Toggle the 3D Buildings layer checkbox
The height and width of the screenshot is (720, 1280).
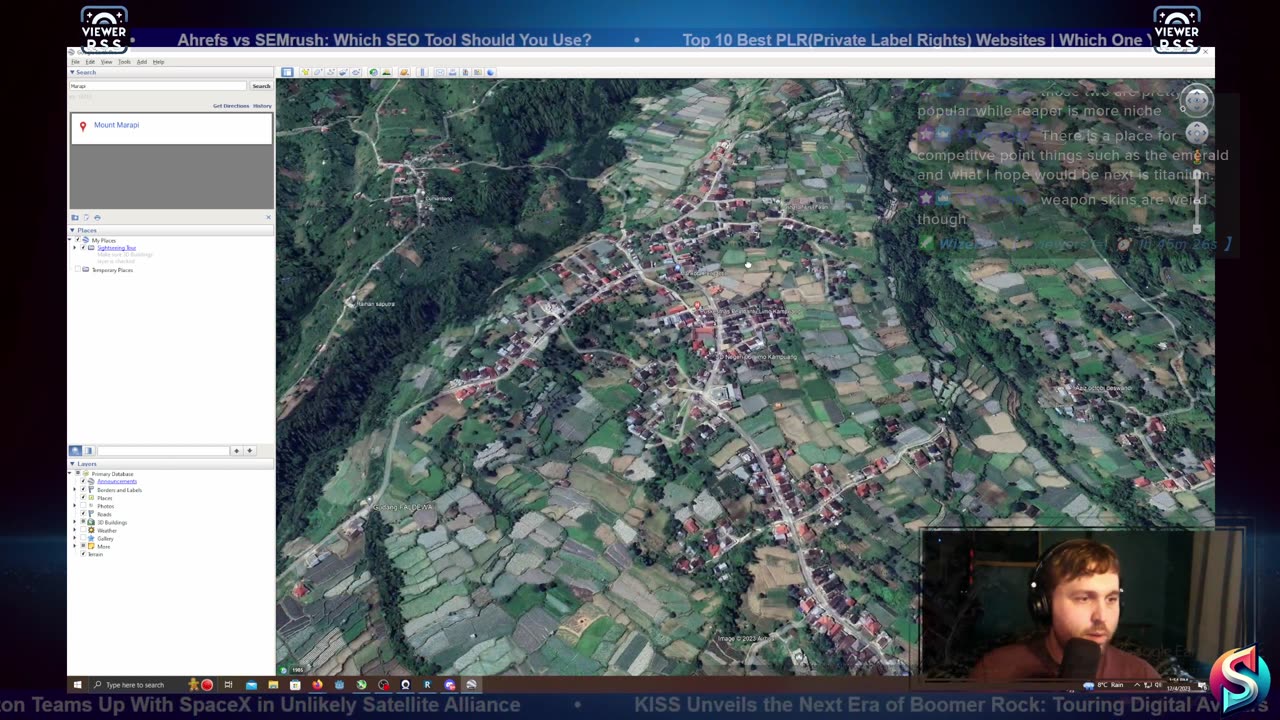pyautogui.click(x=83, y=522)
